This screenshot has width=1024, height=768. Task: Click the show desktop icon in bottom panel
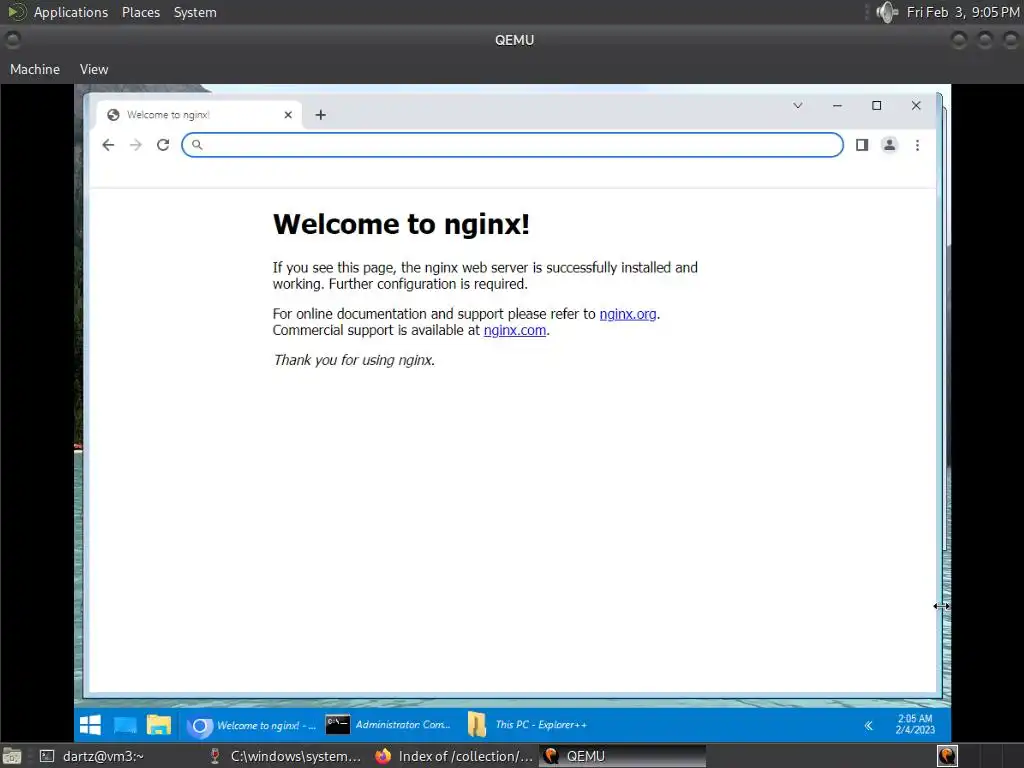[x=12, y=756]
